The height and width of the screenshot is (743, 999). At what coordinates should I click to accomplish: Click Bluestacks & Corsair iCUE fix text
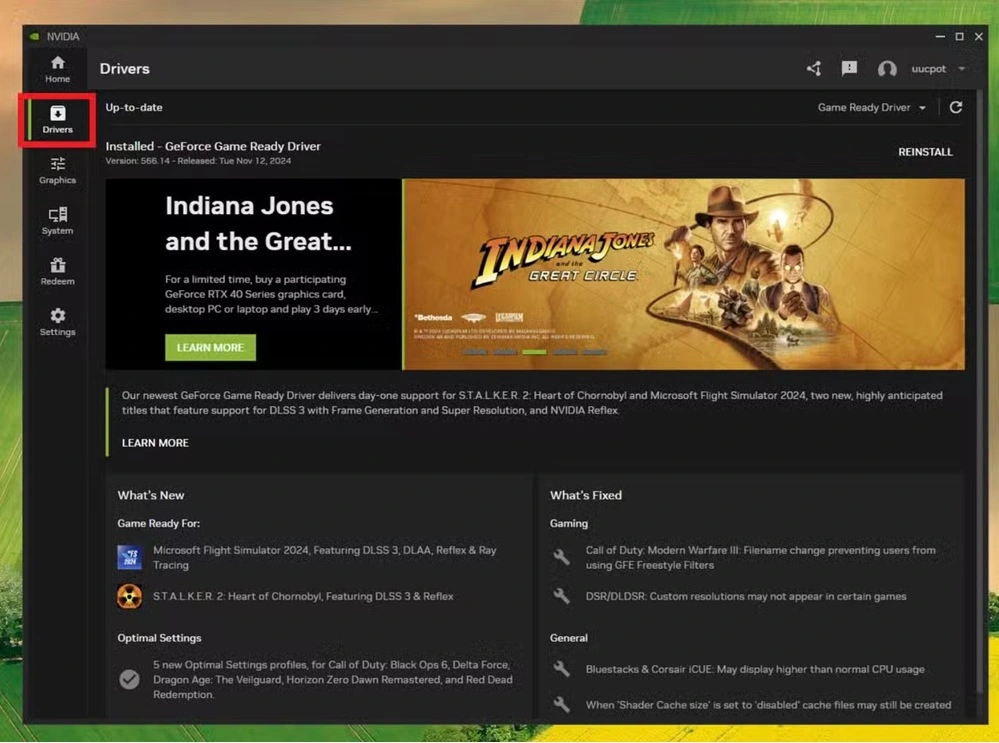coord(755,669)
